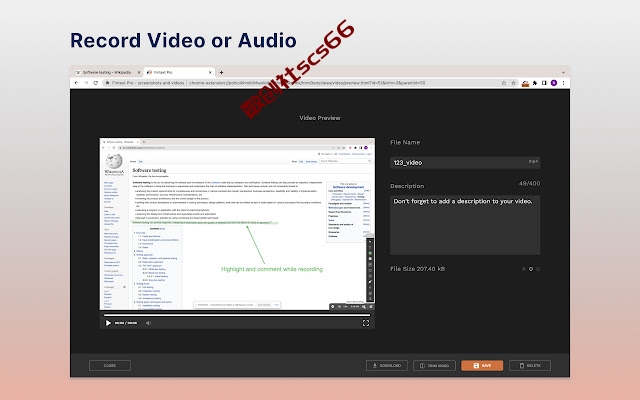Close the FireShot Pro tab

click(210, 72)
